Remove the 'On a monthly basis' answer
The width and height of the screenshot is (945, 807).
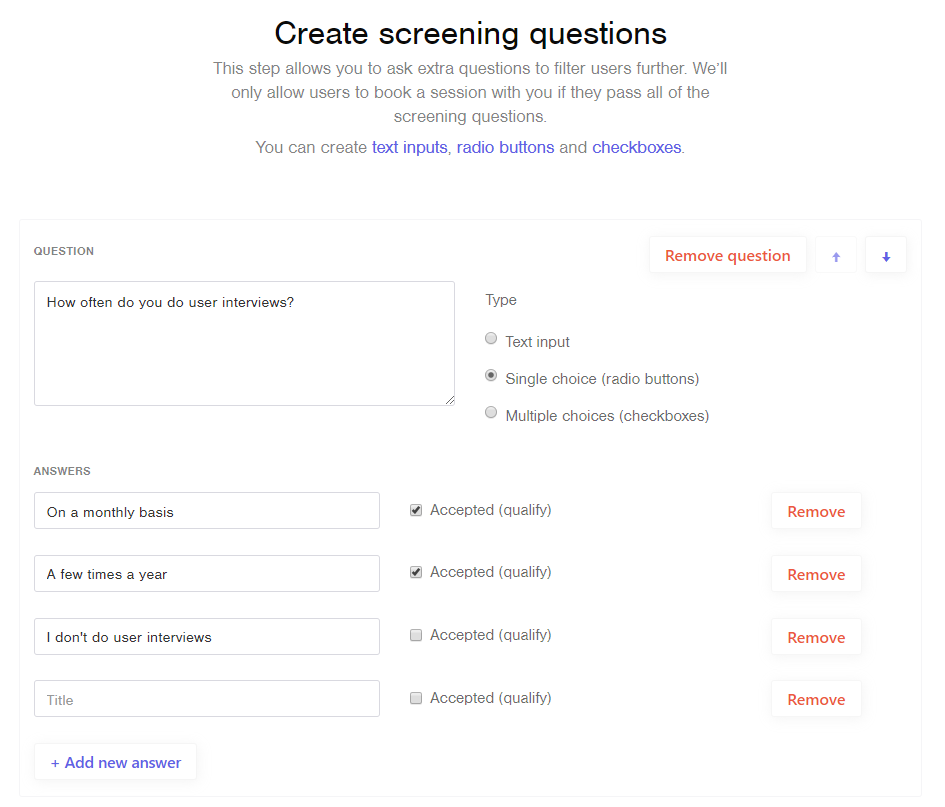click(816, 512)
